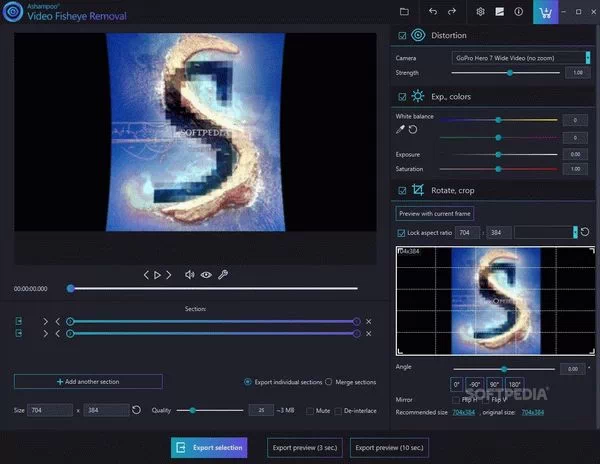
Task: Click Preview with current frame
Action: (x=435, y=213)
